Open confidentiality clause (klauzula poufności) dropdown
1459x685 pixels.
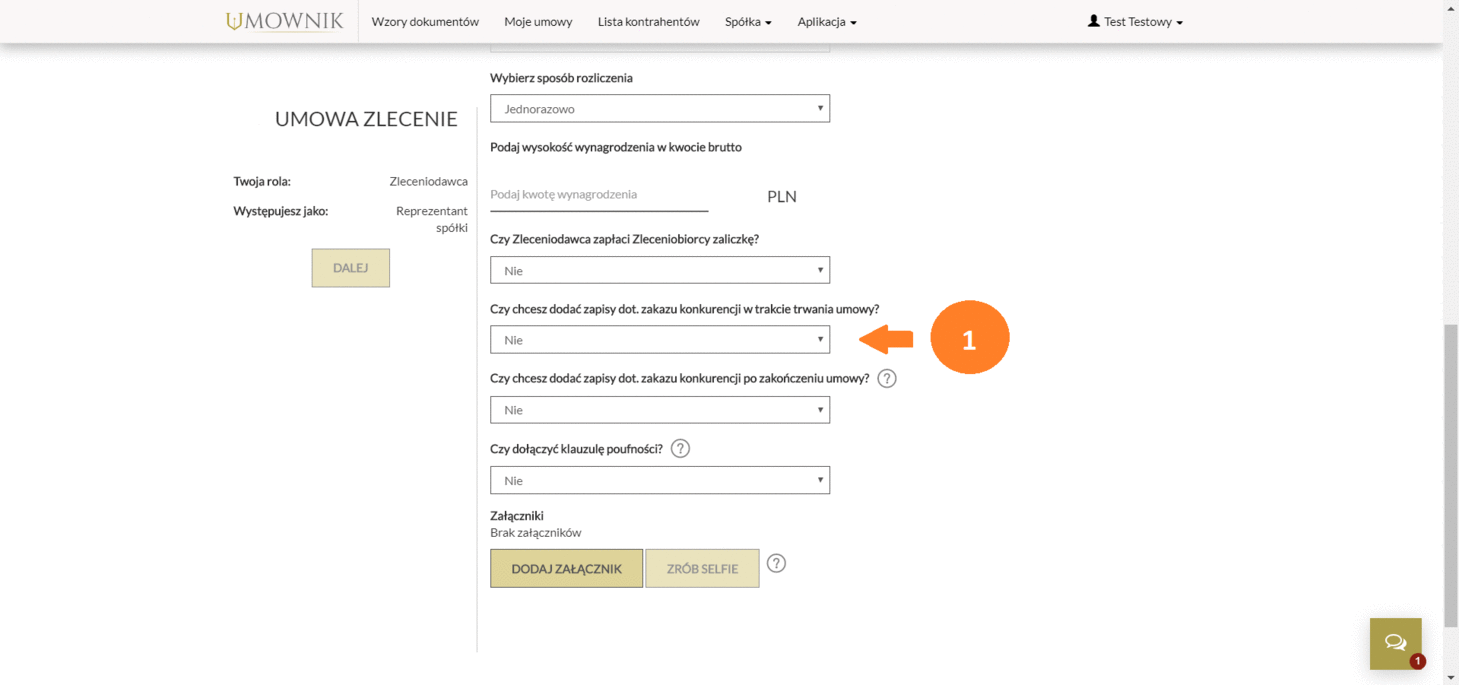click(x=660, y=480)
